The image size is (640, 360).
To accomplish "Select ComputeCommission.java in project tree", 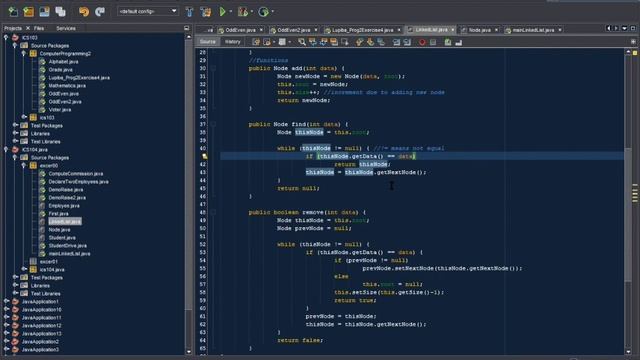I will point(76,174).
